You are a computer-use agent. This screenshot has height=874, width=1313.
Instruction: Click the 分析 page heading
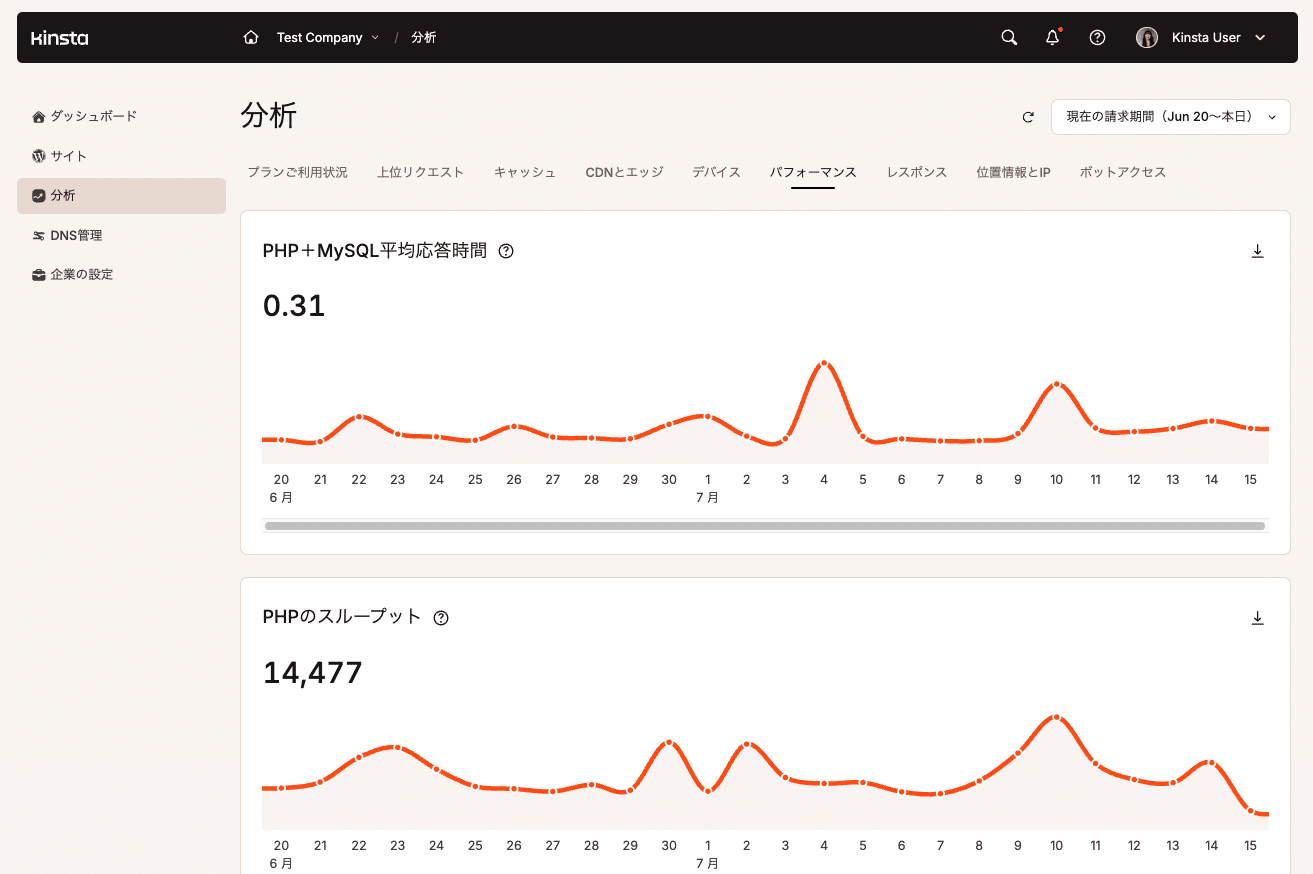pos(269,116)
